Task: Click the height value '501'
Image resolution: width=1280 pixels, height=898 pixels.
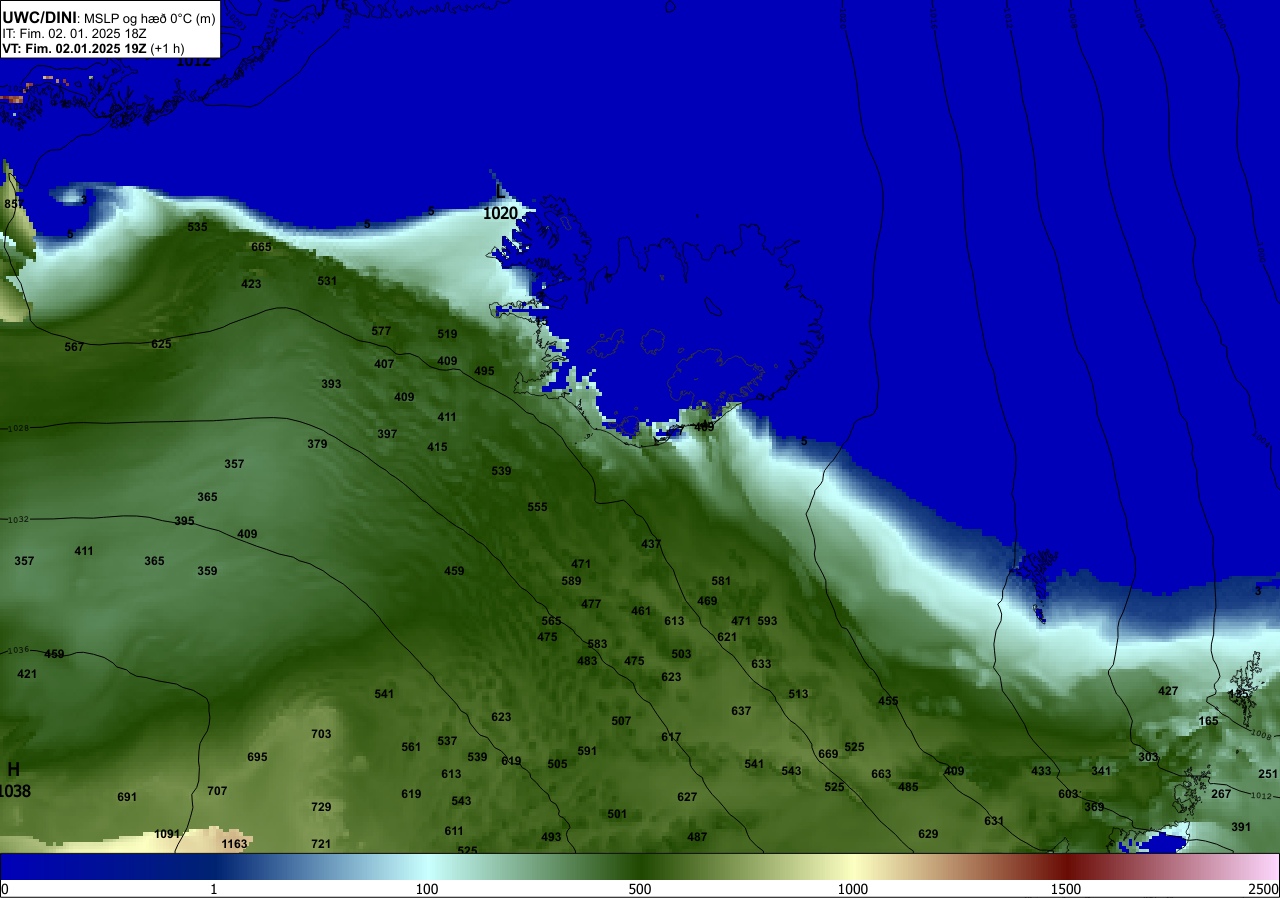Action: (617, 814)
